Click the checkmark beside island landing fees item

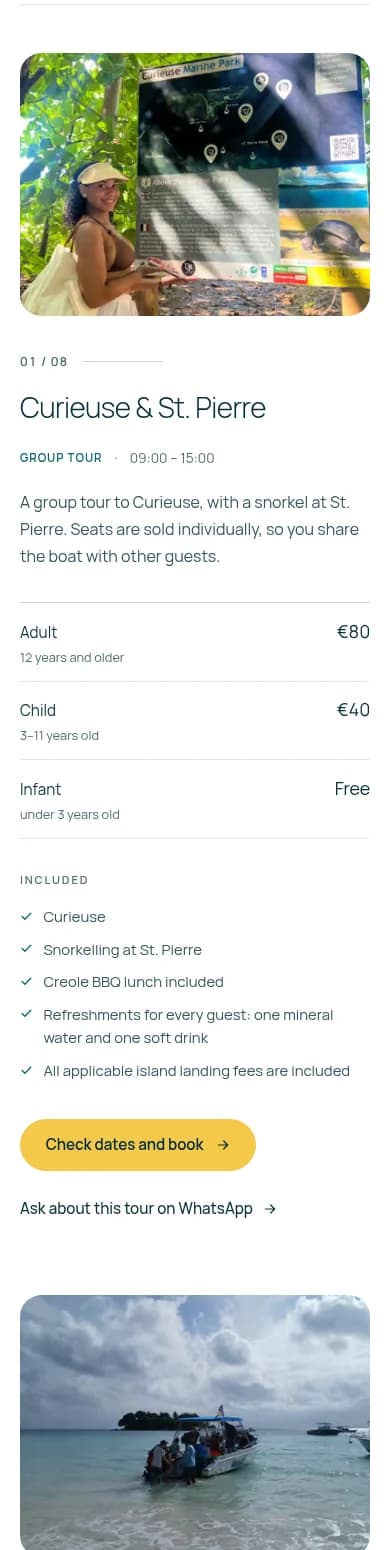(26, 1070)
